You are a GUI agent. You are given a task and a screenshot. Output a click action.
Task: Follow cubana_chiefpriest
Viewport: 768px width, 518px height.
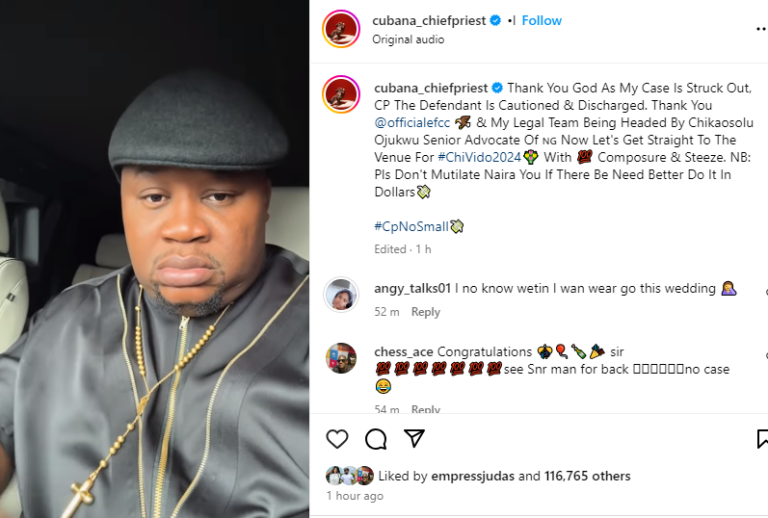(542, 20)
